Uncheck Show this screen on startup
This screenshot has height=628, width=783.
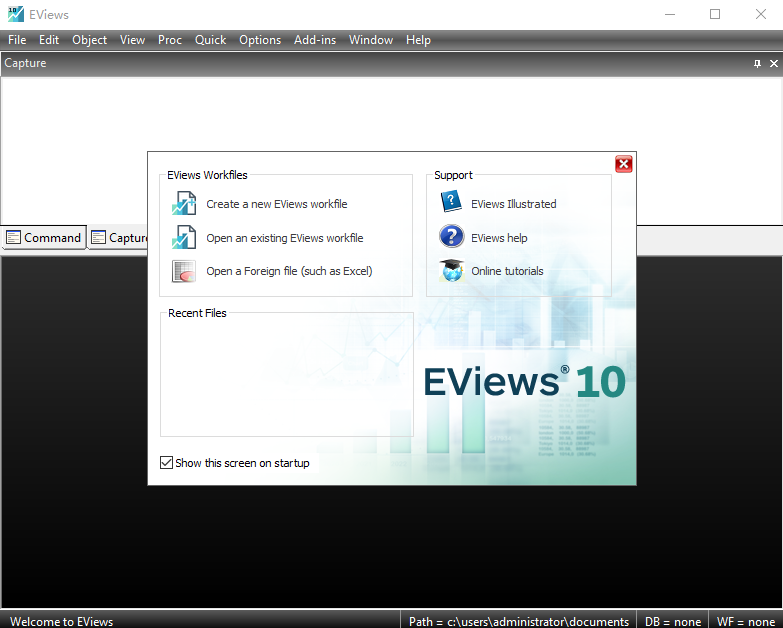167,463
